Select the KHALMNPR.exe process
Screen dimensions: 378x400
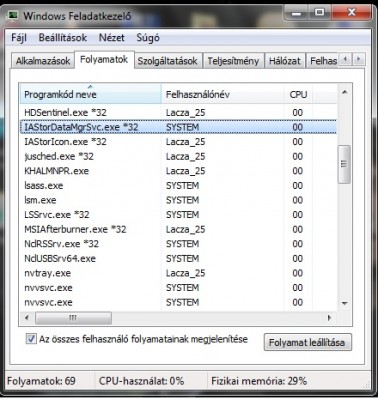pos(178,171)
